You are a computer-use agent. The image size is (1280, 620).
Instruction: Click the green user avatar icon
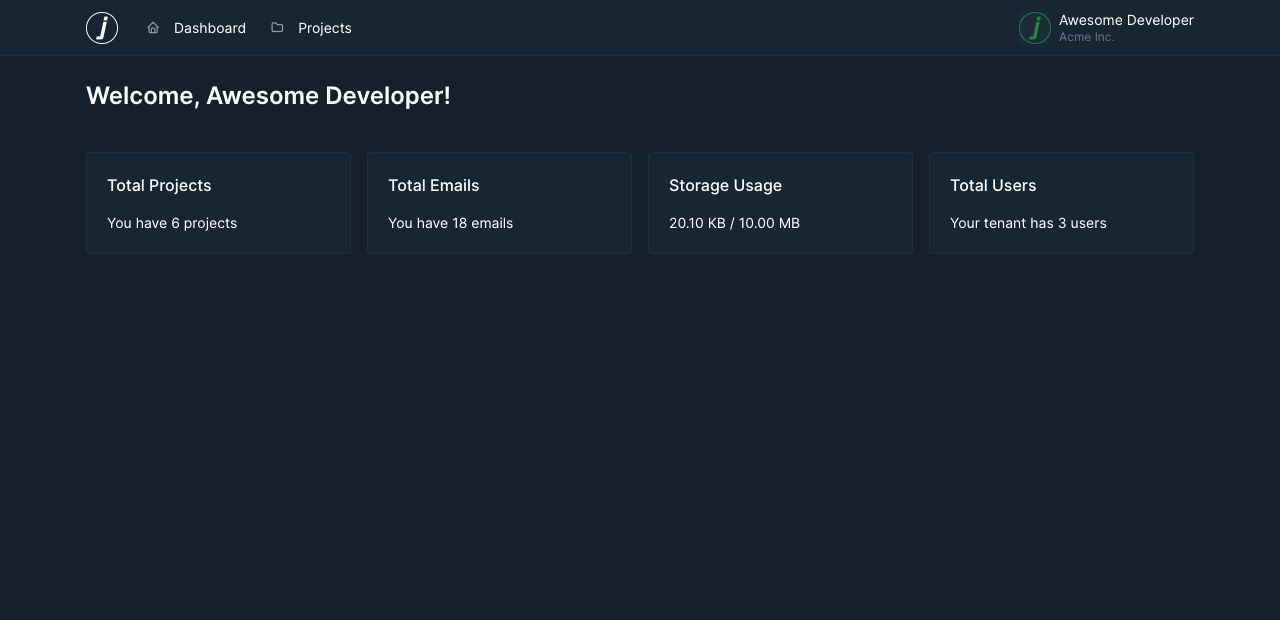click(1035, 28)
